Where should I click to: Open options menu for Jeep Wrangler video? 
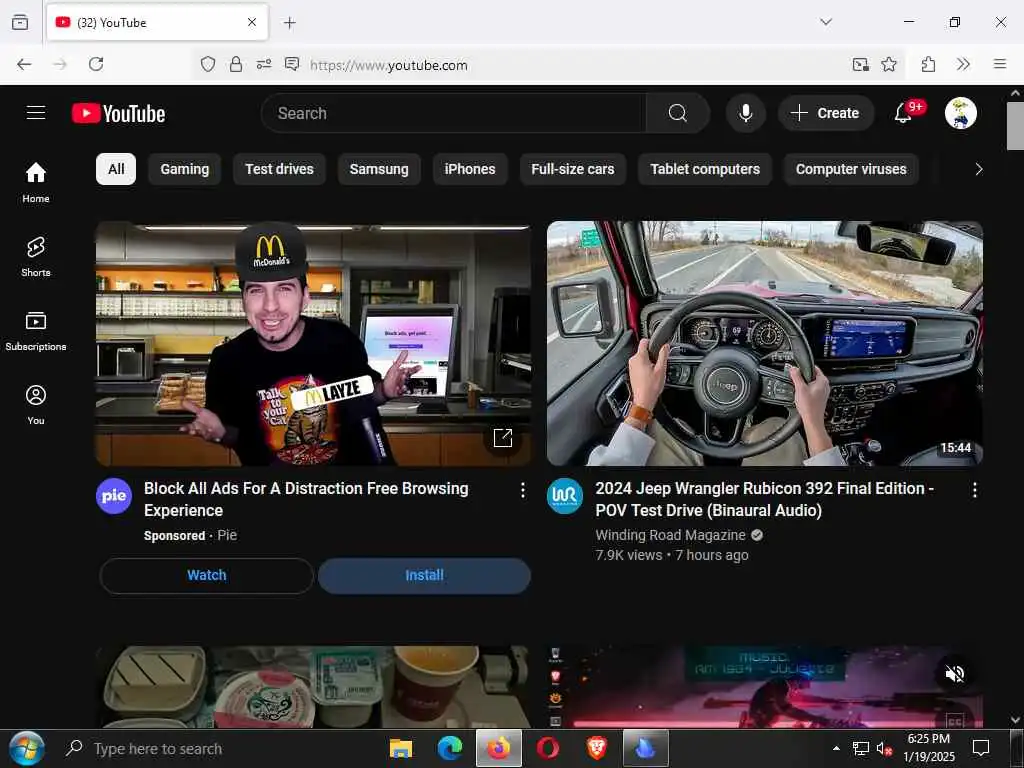(x=974, y=490)
